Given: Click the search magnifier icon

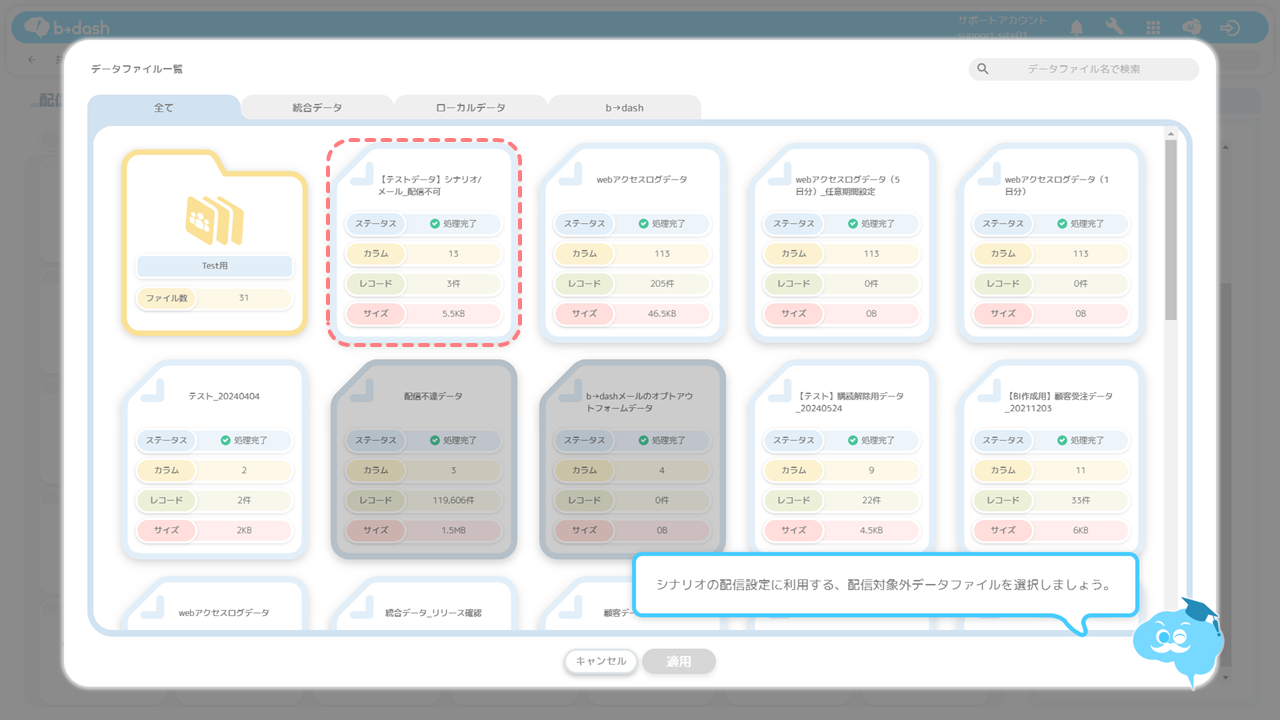Looking at the screenshot, I should 982,69.
